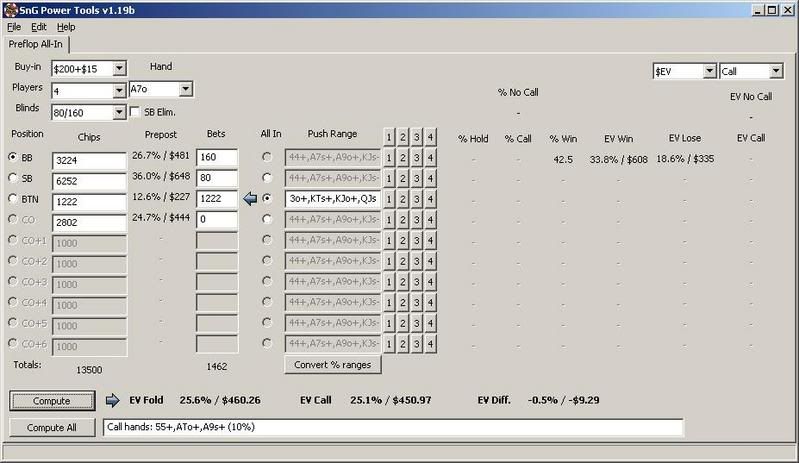Viewport: 799px width, 463px height.
Task: Open the Buy-in dropdown showing $200+$15
Action: (x=119, y=68)
